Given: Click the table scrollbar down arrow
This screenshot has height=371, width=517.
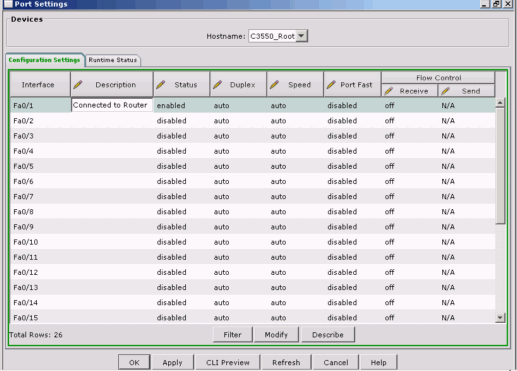Looking at the screenshot, I should pos(500,318).
